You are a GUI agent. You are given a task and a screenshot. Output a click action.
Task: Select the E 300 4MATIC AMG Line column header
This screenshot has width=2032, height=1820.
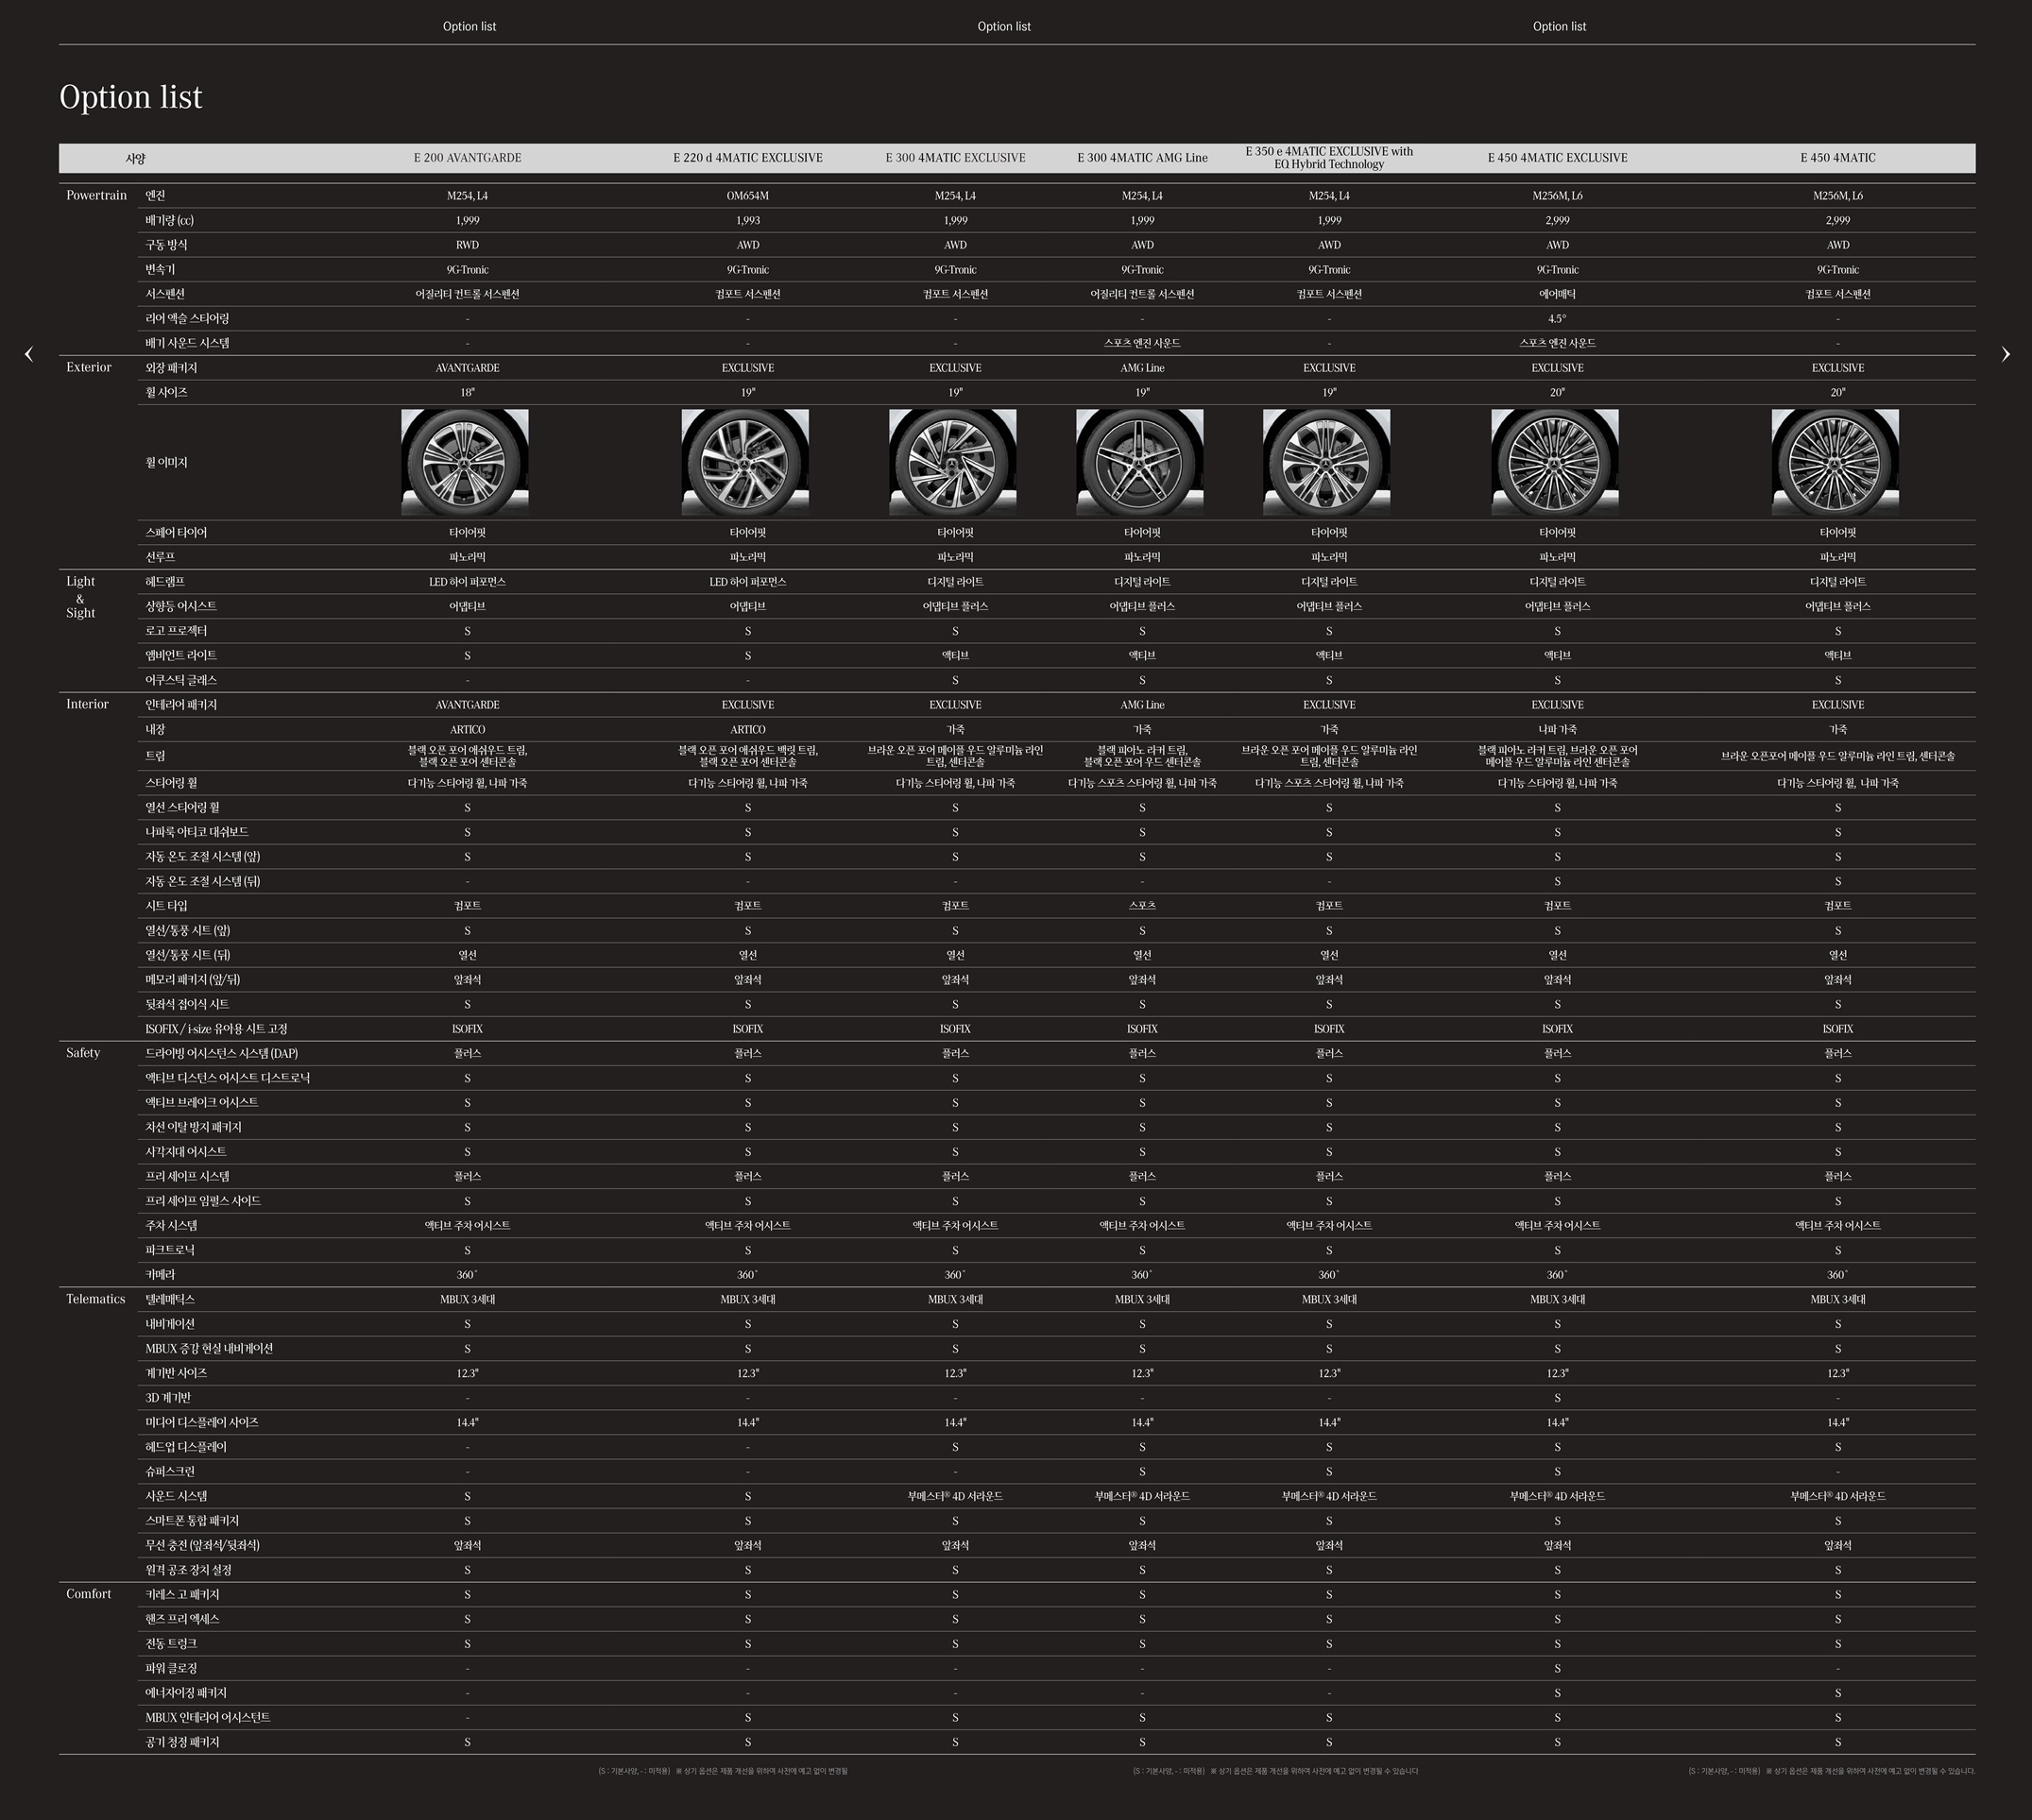click(x=1142, y=158)
